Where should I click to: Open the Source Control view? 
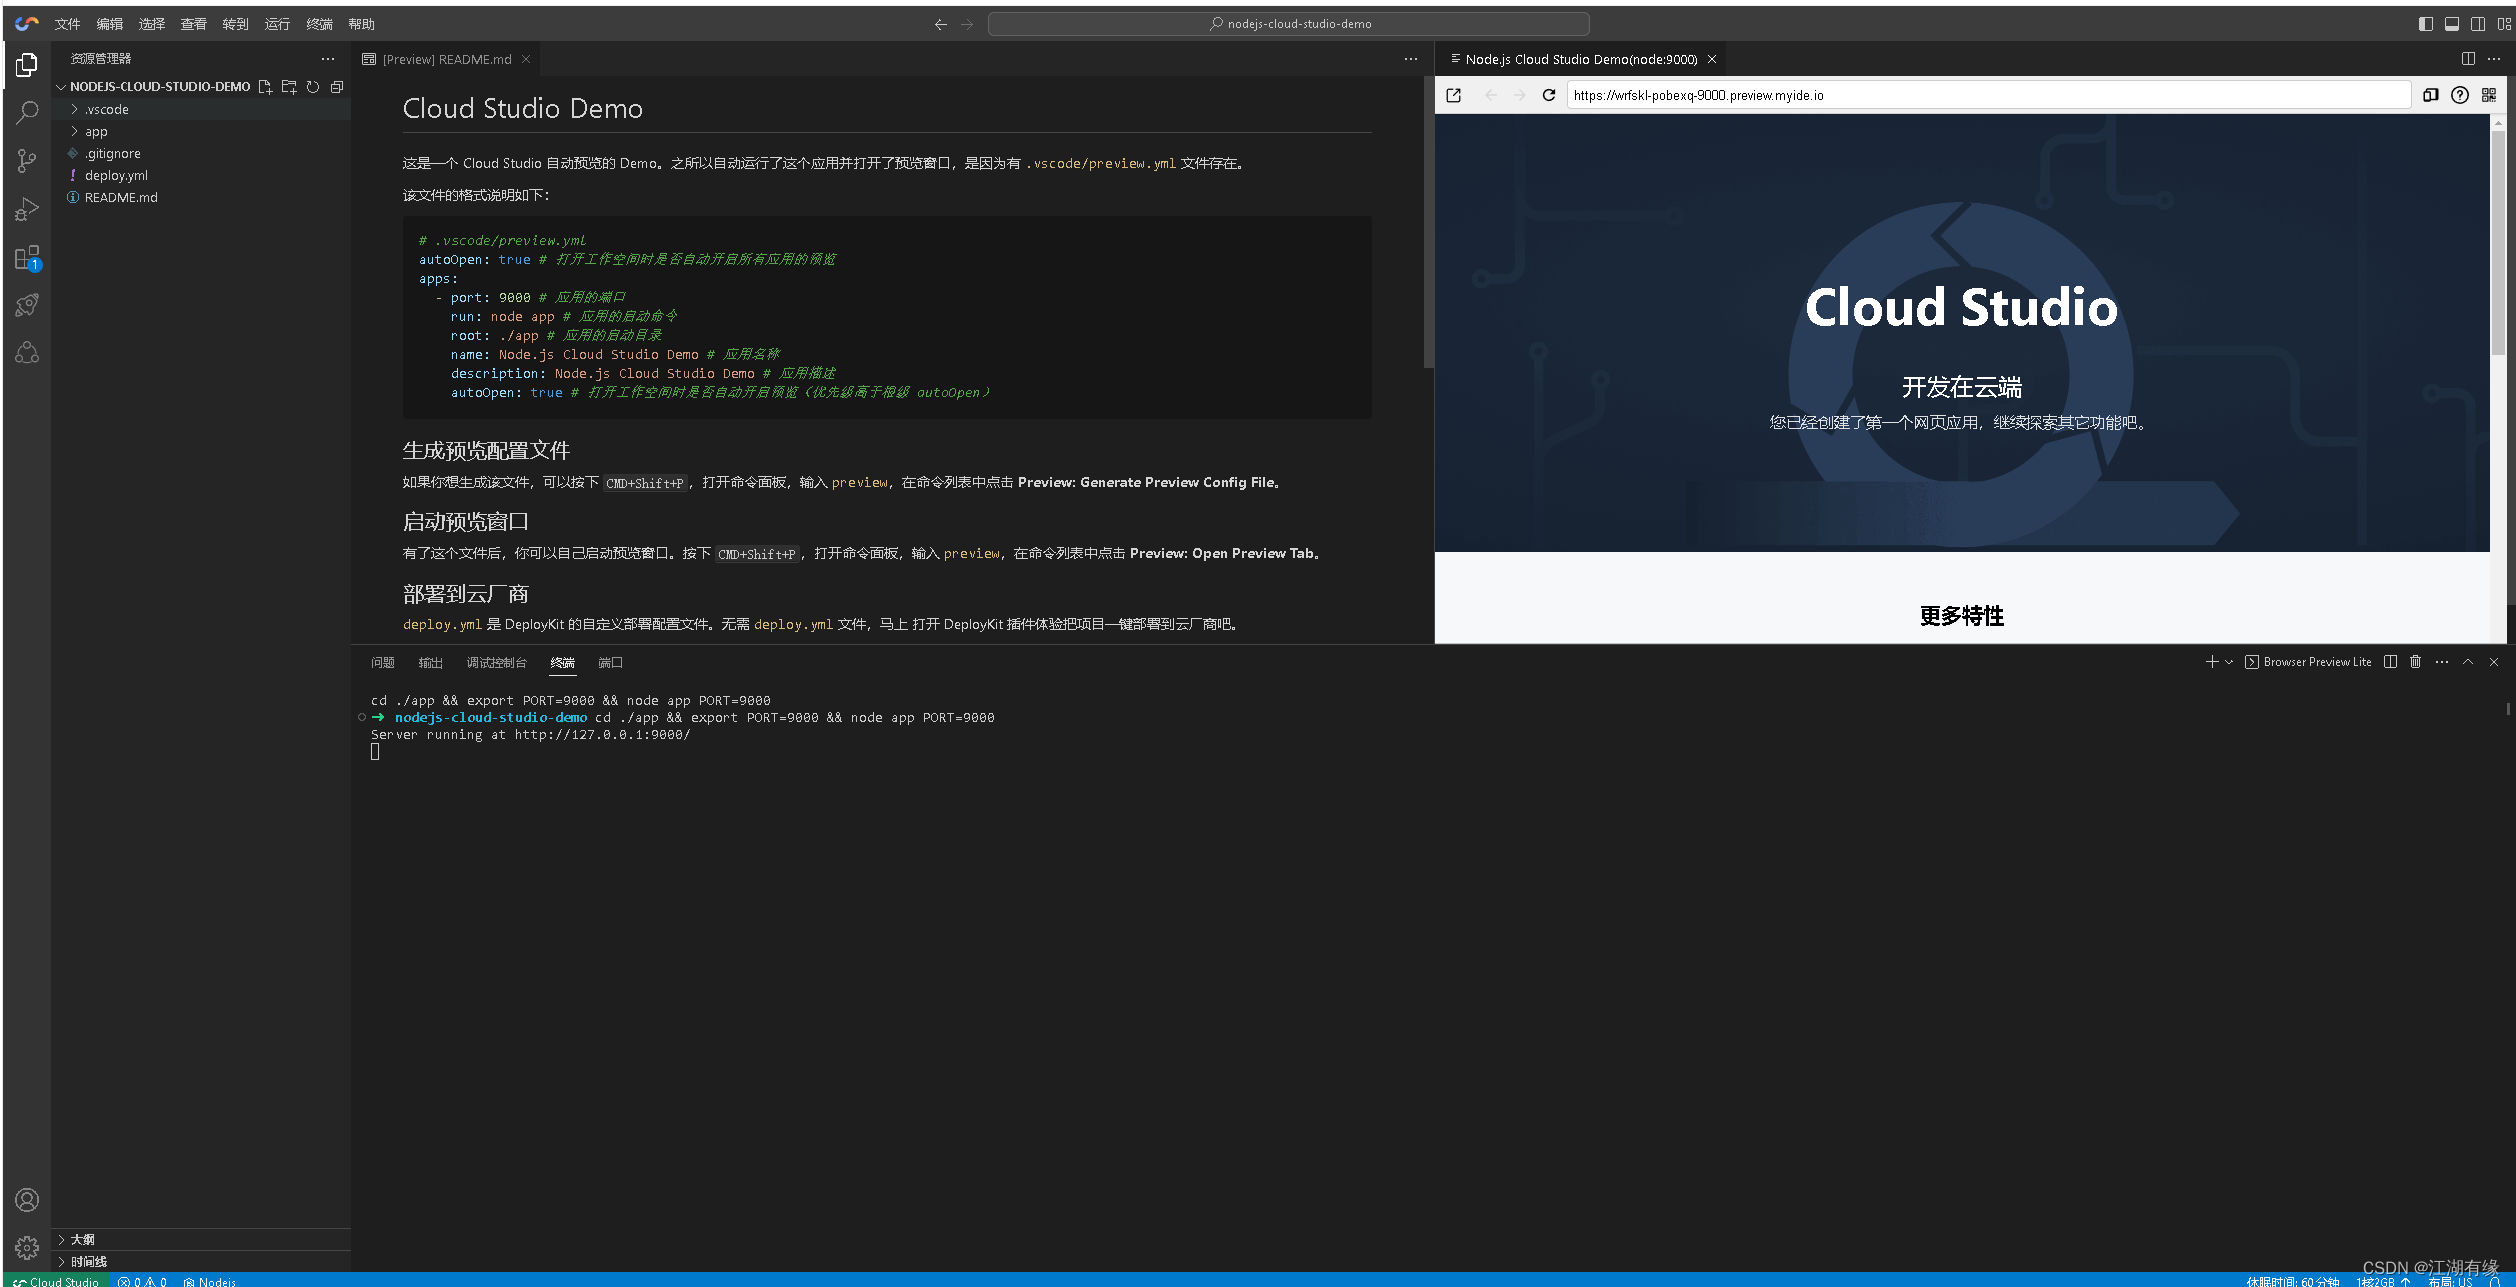point(27,160)
